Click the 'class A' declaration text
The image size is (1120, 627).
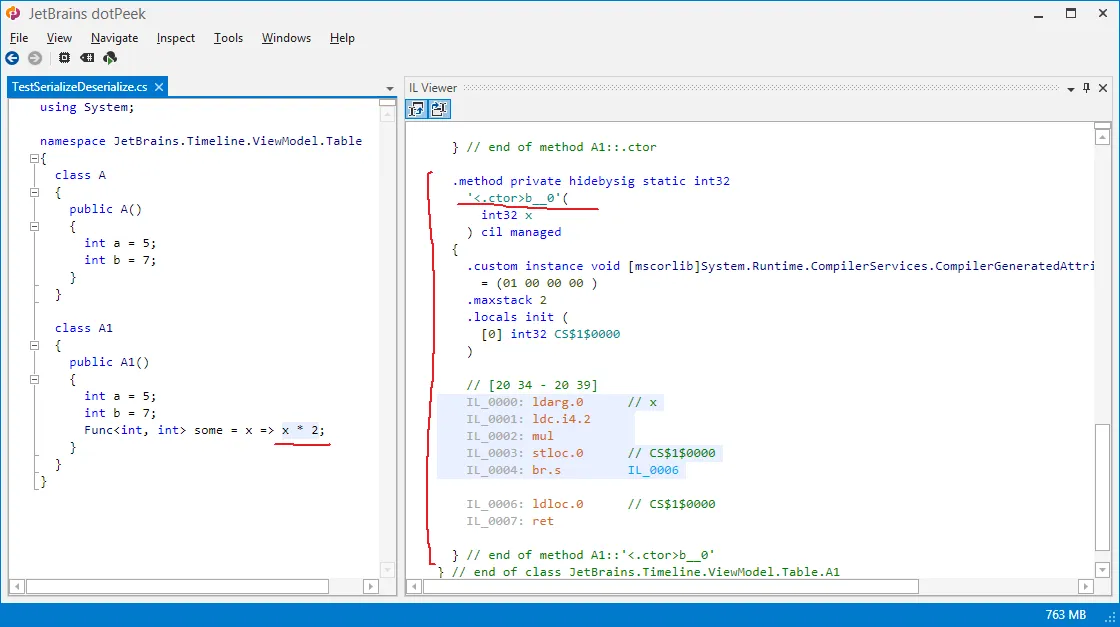(80, 175)
